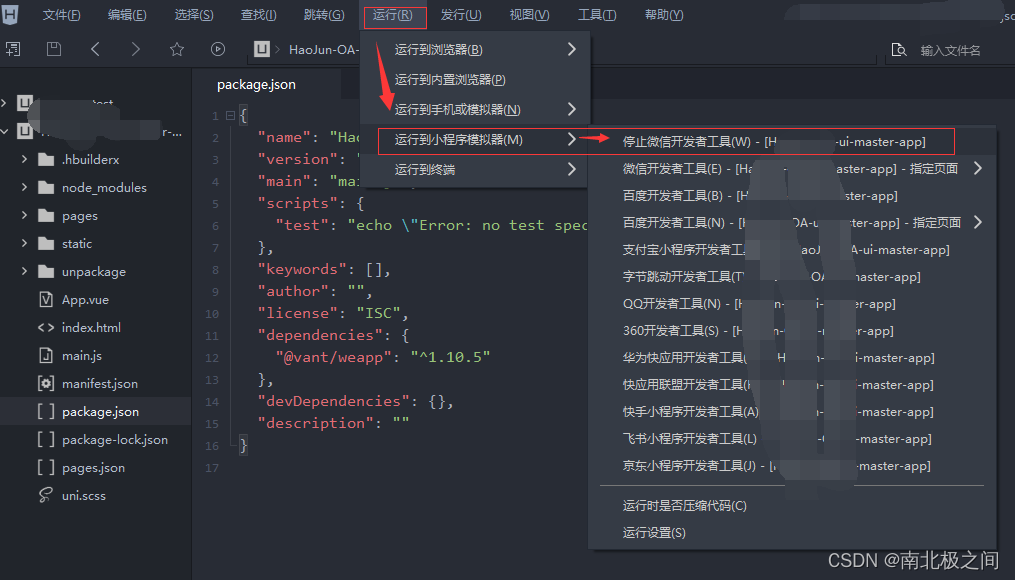This screenshot has height=580, width=1015.
Task: Click the .hbuilderx folder icon
Action: point(46,159)
